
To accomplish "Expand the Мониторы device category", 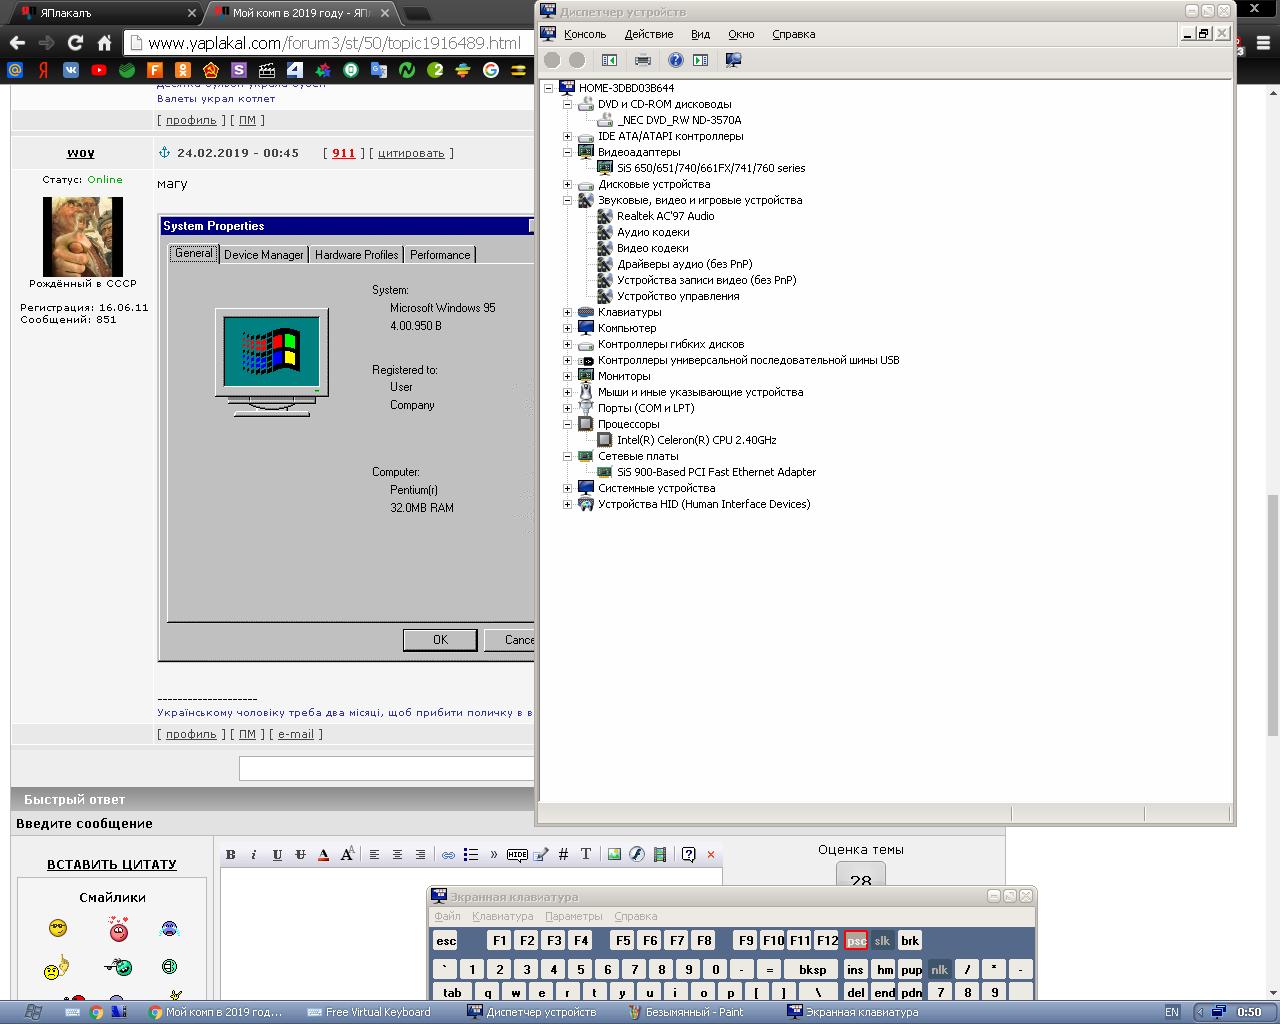I will 568,376.
